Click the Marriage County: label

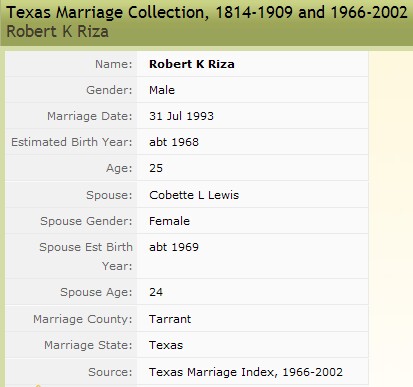(x=83, y=319)
